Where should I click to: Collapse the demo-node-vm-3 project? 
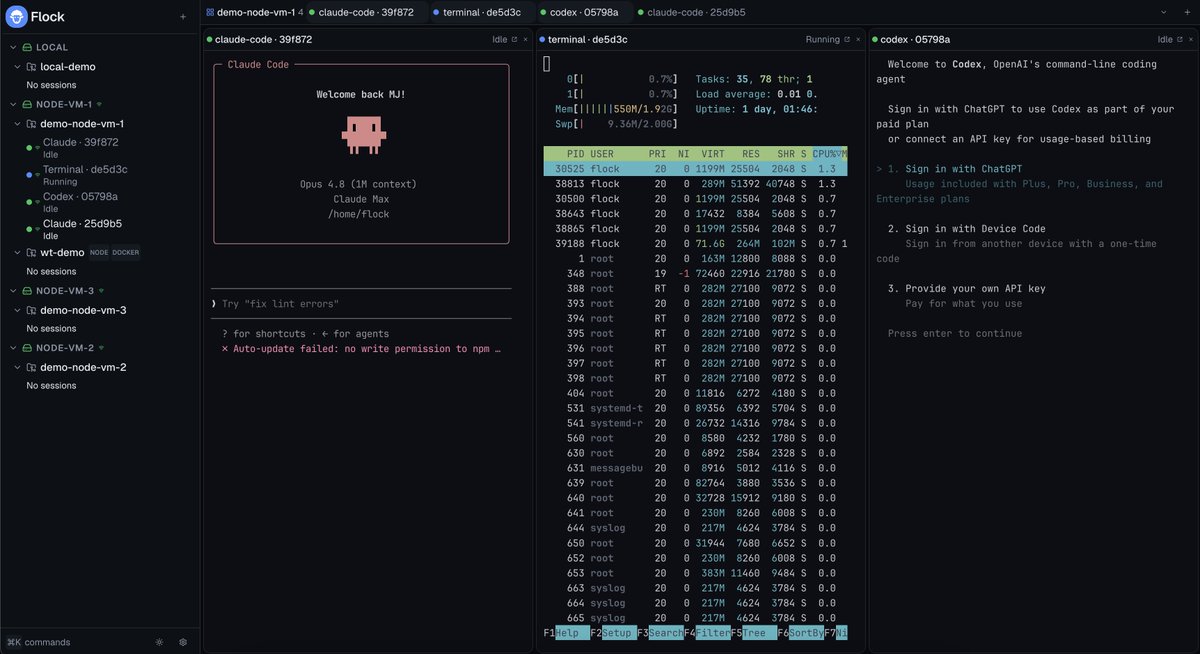18,310
